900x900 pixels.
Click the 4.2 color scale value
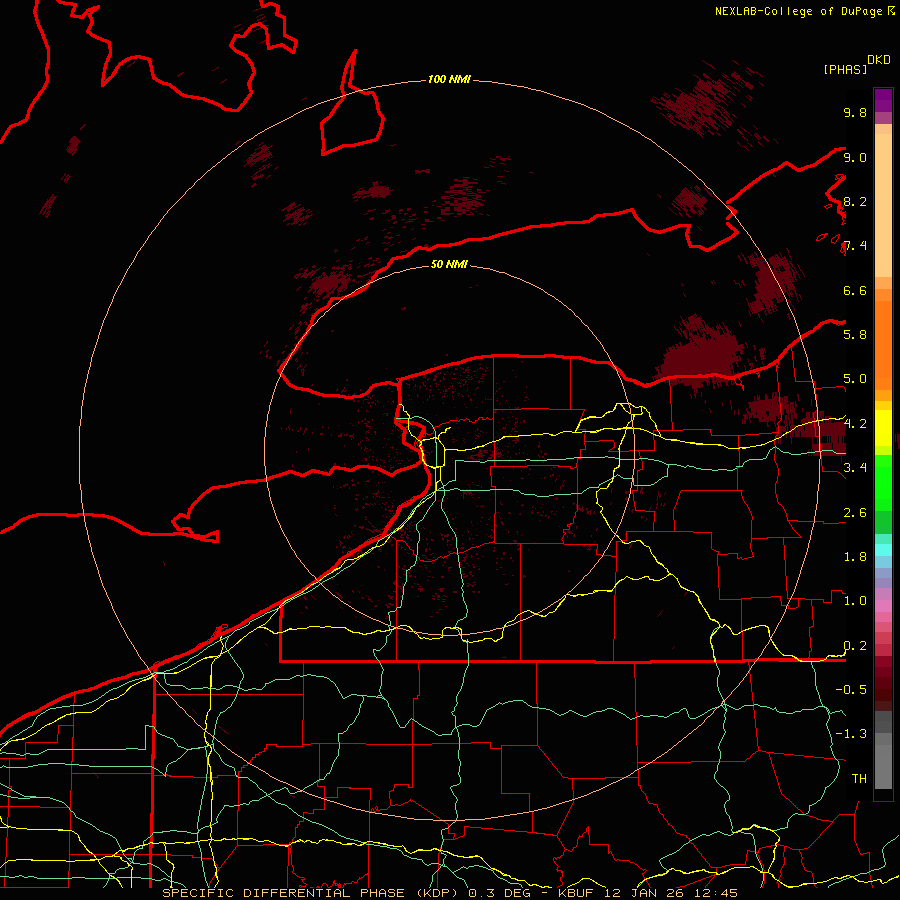(x=855, y=424)
